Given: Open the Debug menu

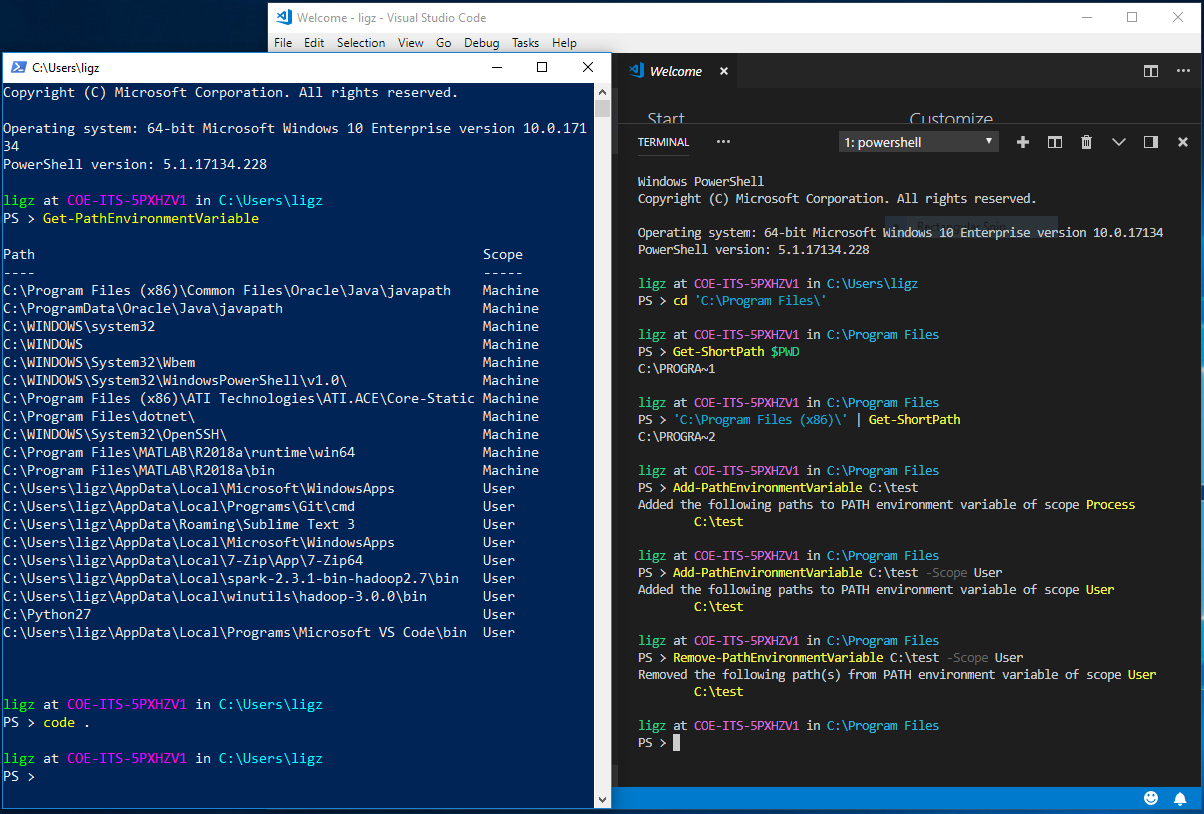Looking at the screenshot, I should point(481,43).
